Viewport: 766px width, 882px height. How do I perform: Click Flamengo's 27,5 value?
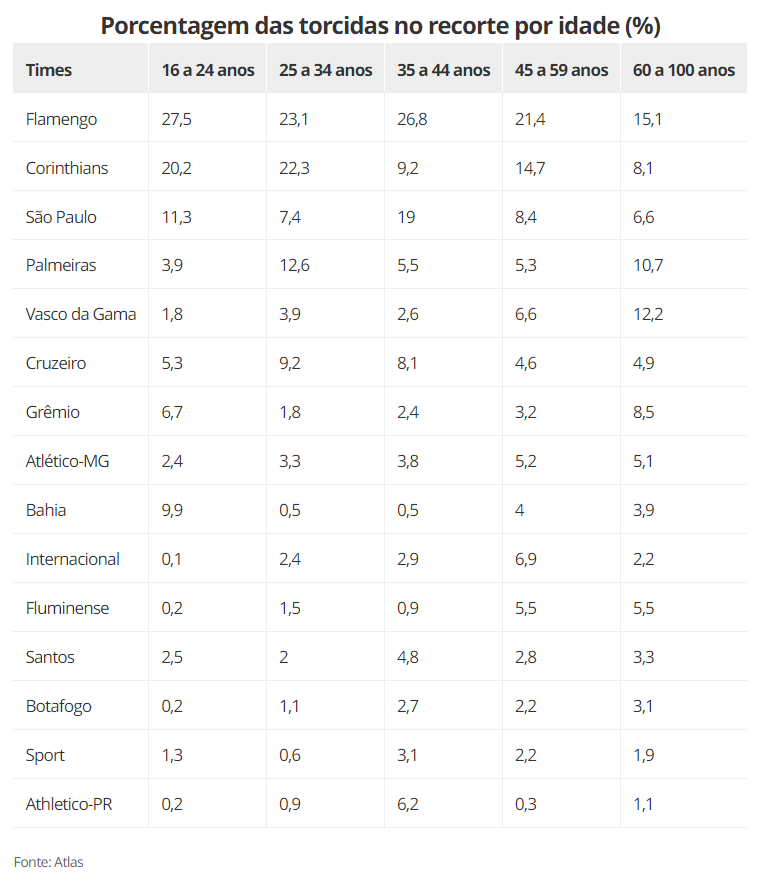tap(176, 119)
